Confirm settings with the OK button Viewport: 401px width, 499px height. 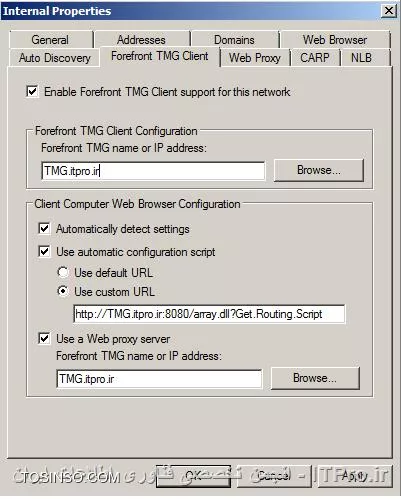pos(193,476)
